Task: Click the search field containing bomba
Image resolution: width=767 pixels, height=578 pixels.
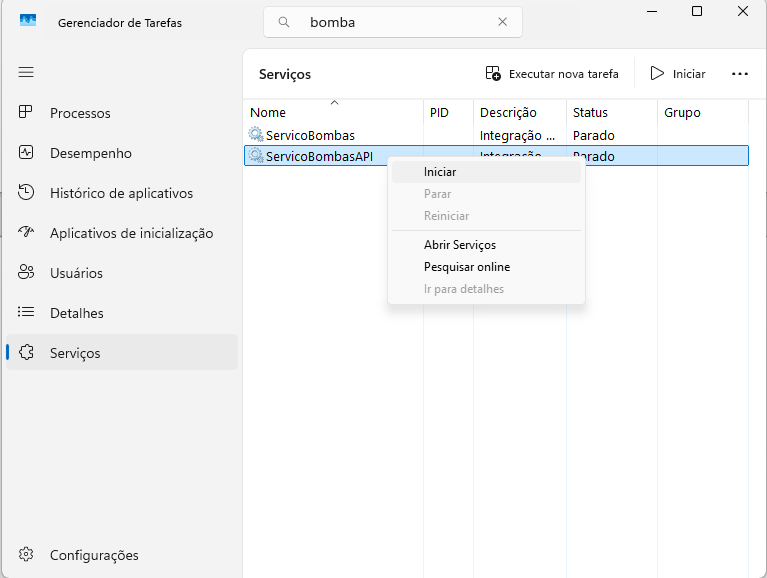Action: pos(393,22)
